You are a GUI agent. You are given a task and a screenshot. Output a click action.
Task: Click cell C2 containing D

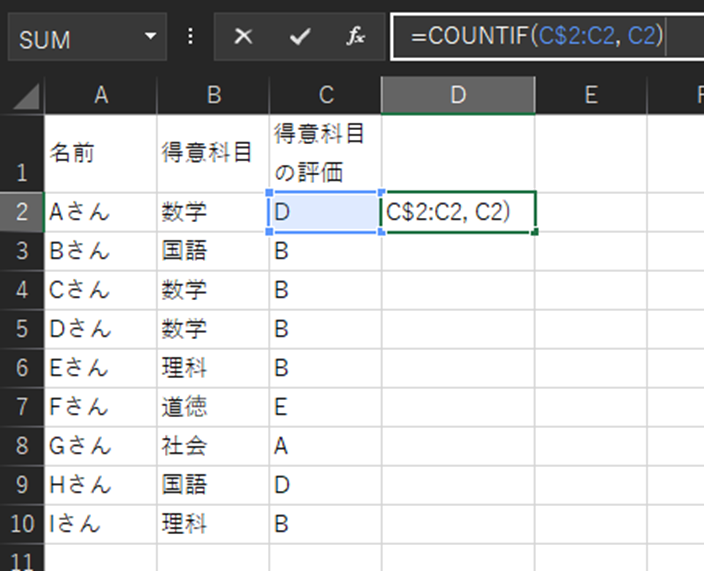pos(324,212)
